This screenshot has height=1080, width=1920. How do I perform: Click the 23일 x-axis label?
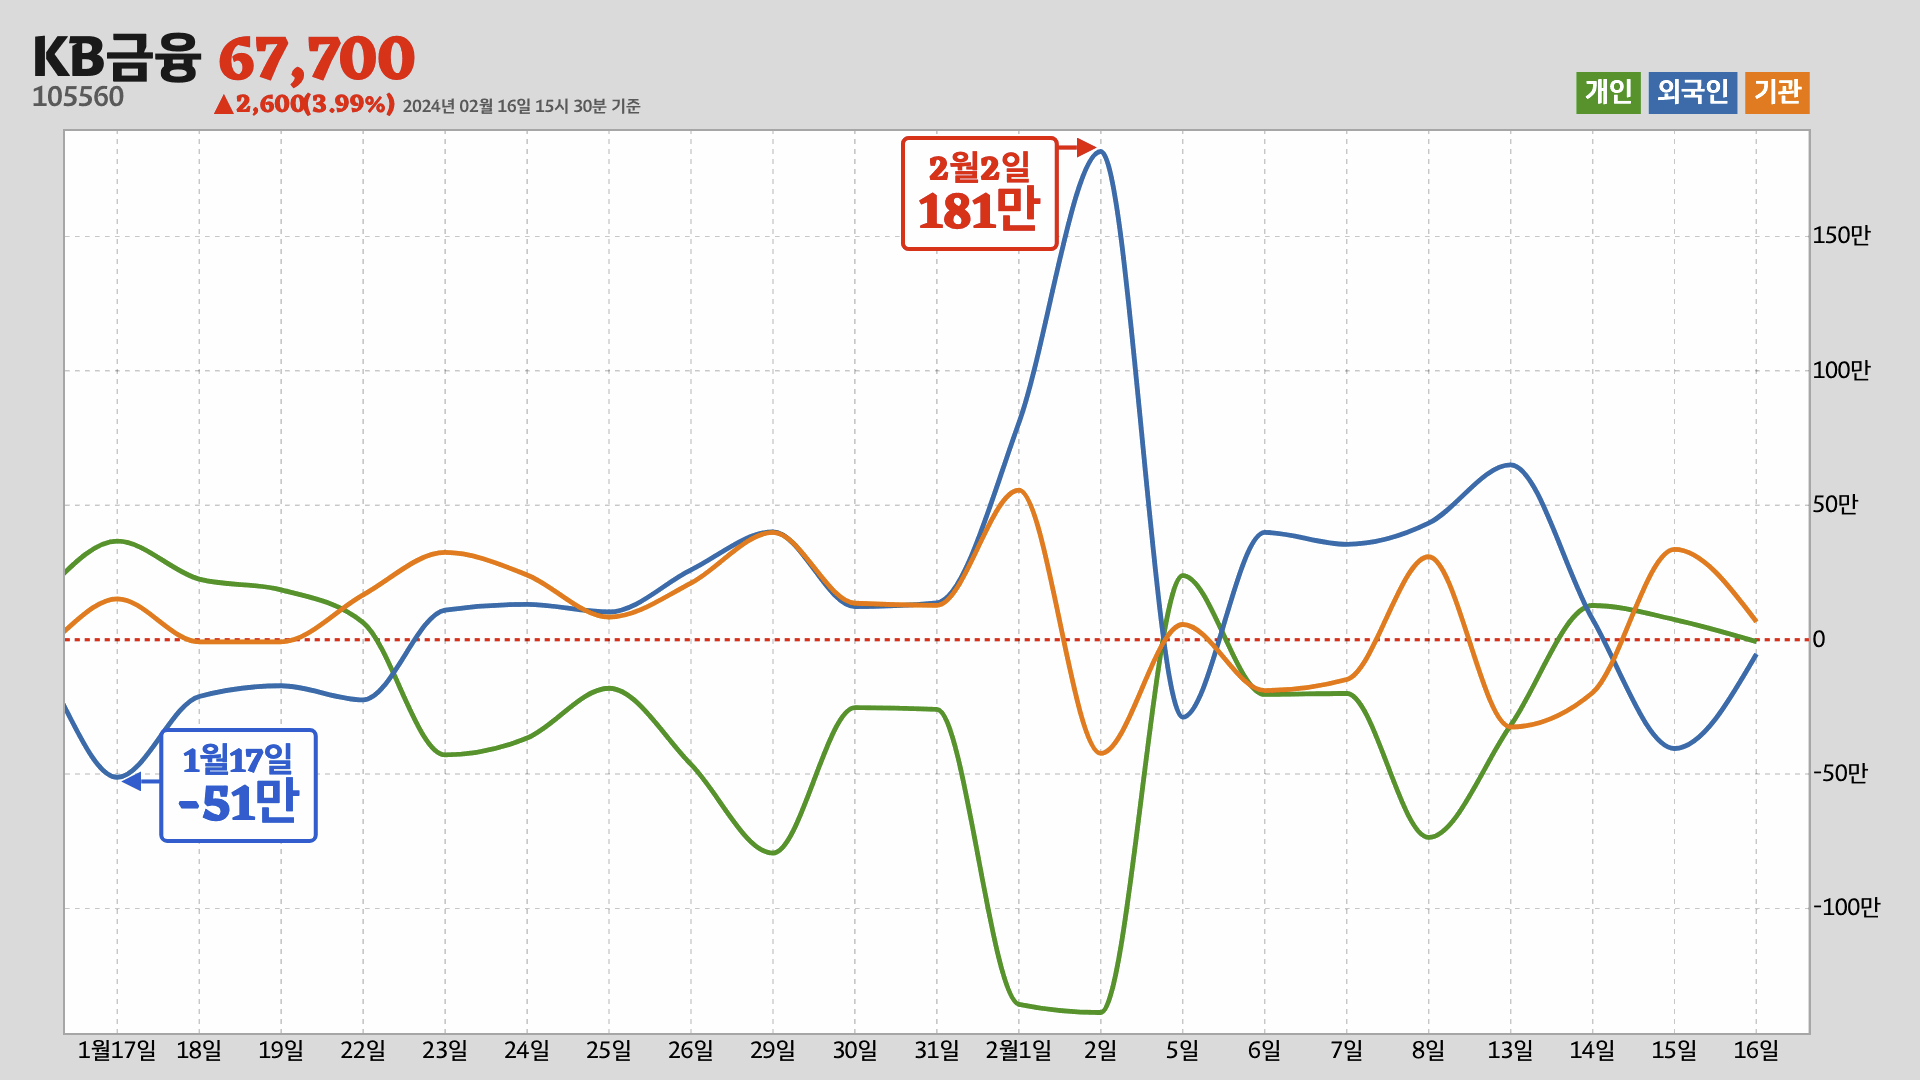coord(445,1051)
